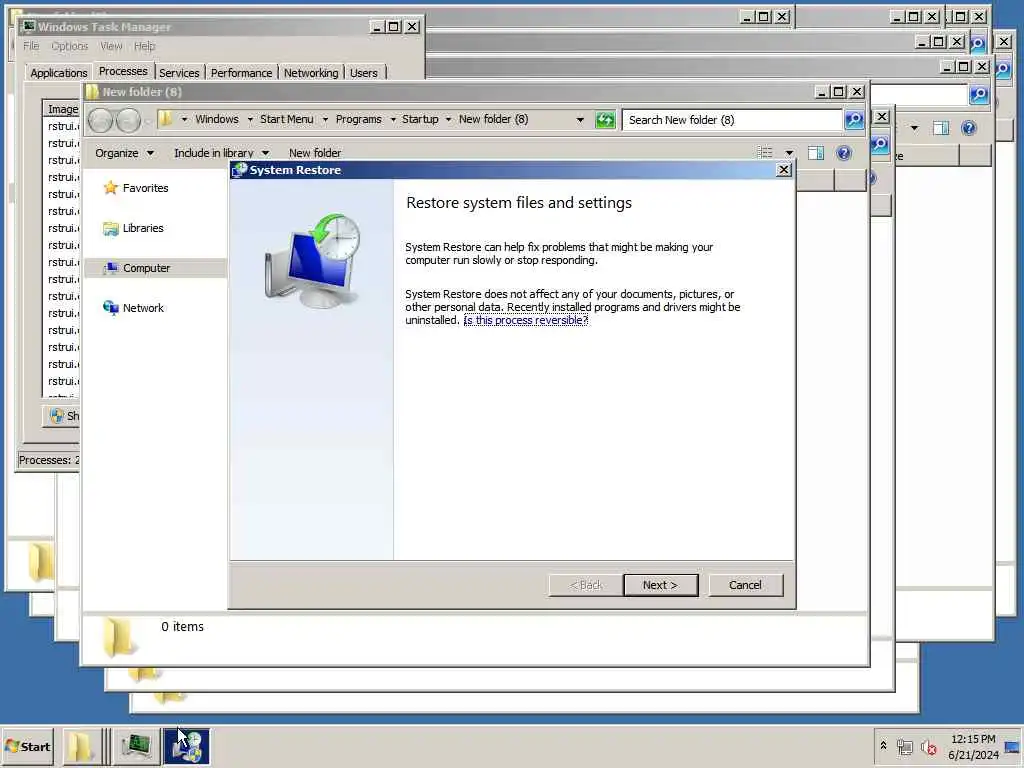
Task: Open the address bar history dropdown
Action: (580, 120)
